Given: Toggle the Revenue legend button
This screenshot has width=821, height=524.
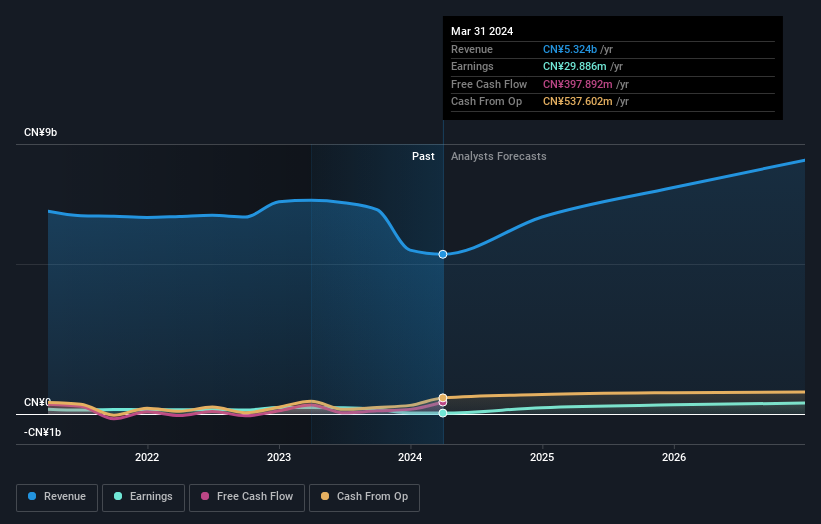Looking at the screenshot, I should pyautogui.click(x=57, y=497).
